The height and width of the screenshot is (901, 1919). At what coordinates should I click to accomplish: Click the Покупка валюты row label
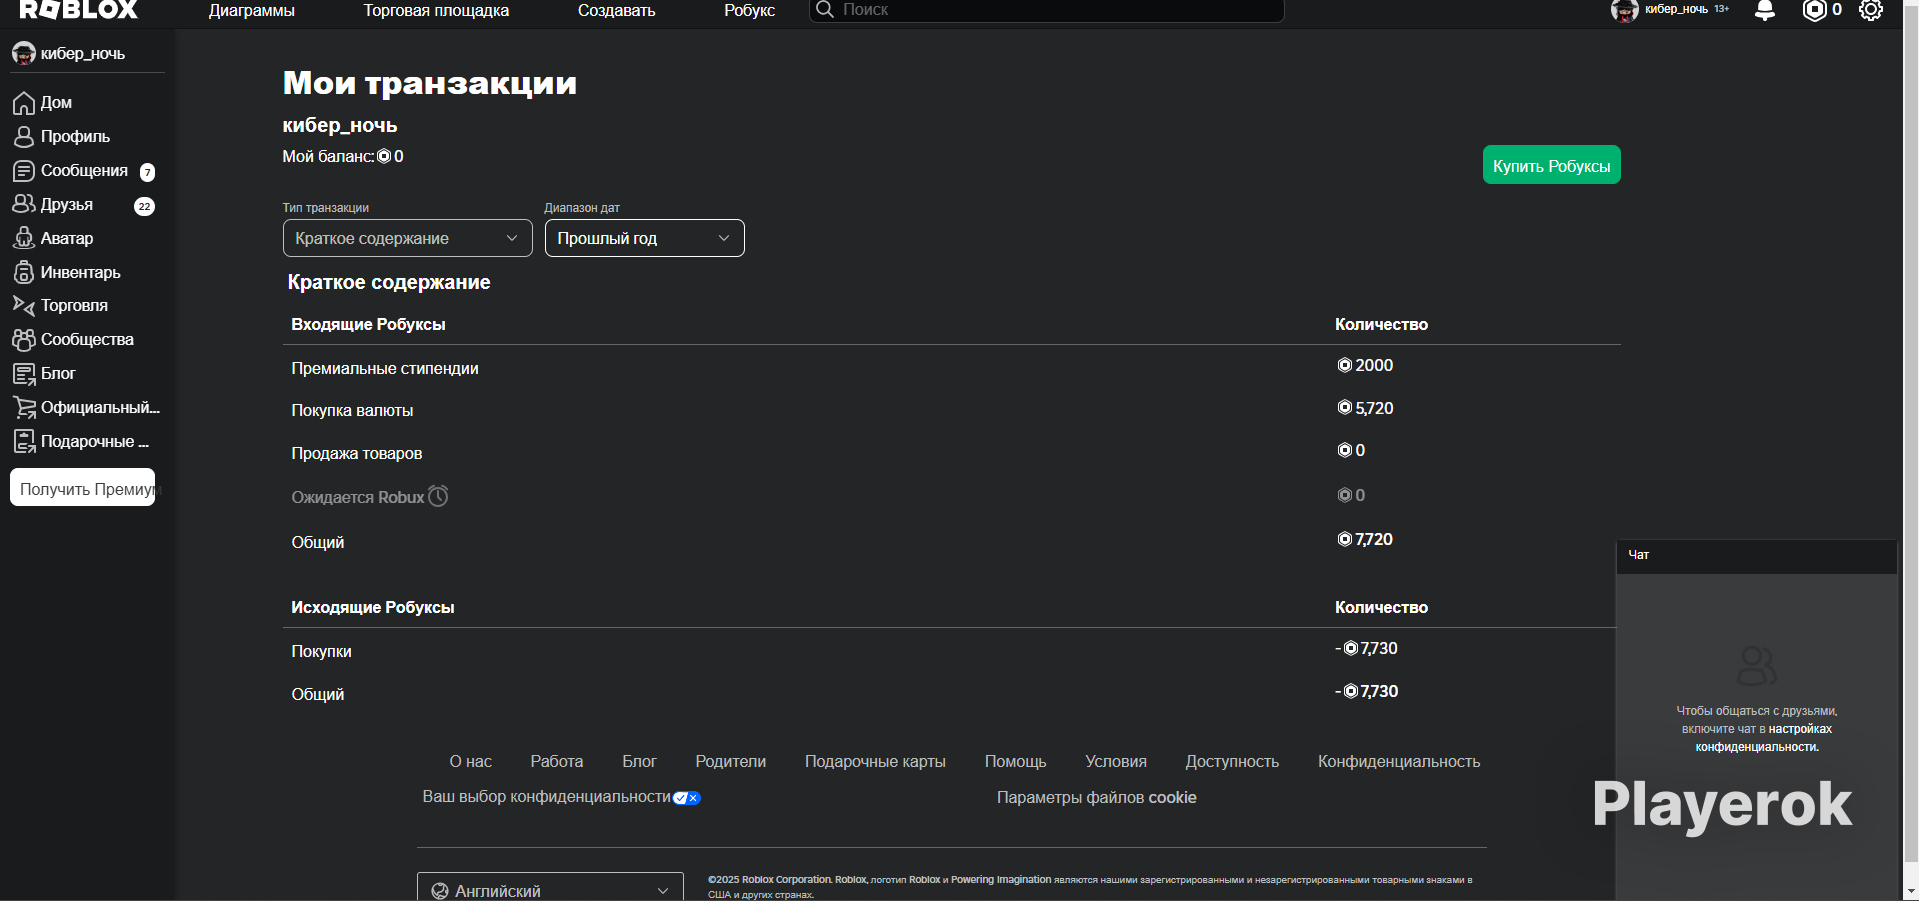pos(352,410)
